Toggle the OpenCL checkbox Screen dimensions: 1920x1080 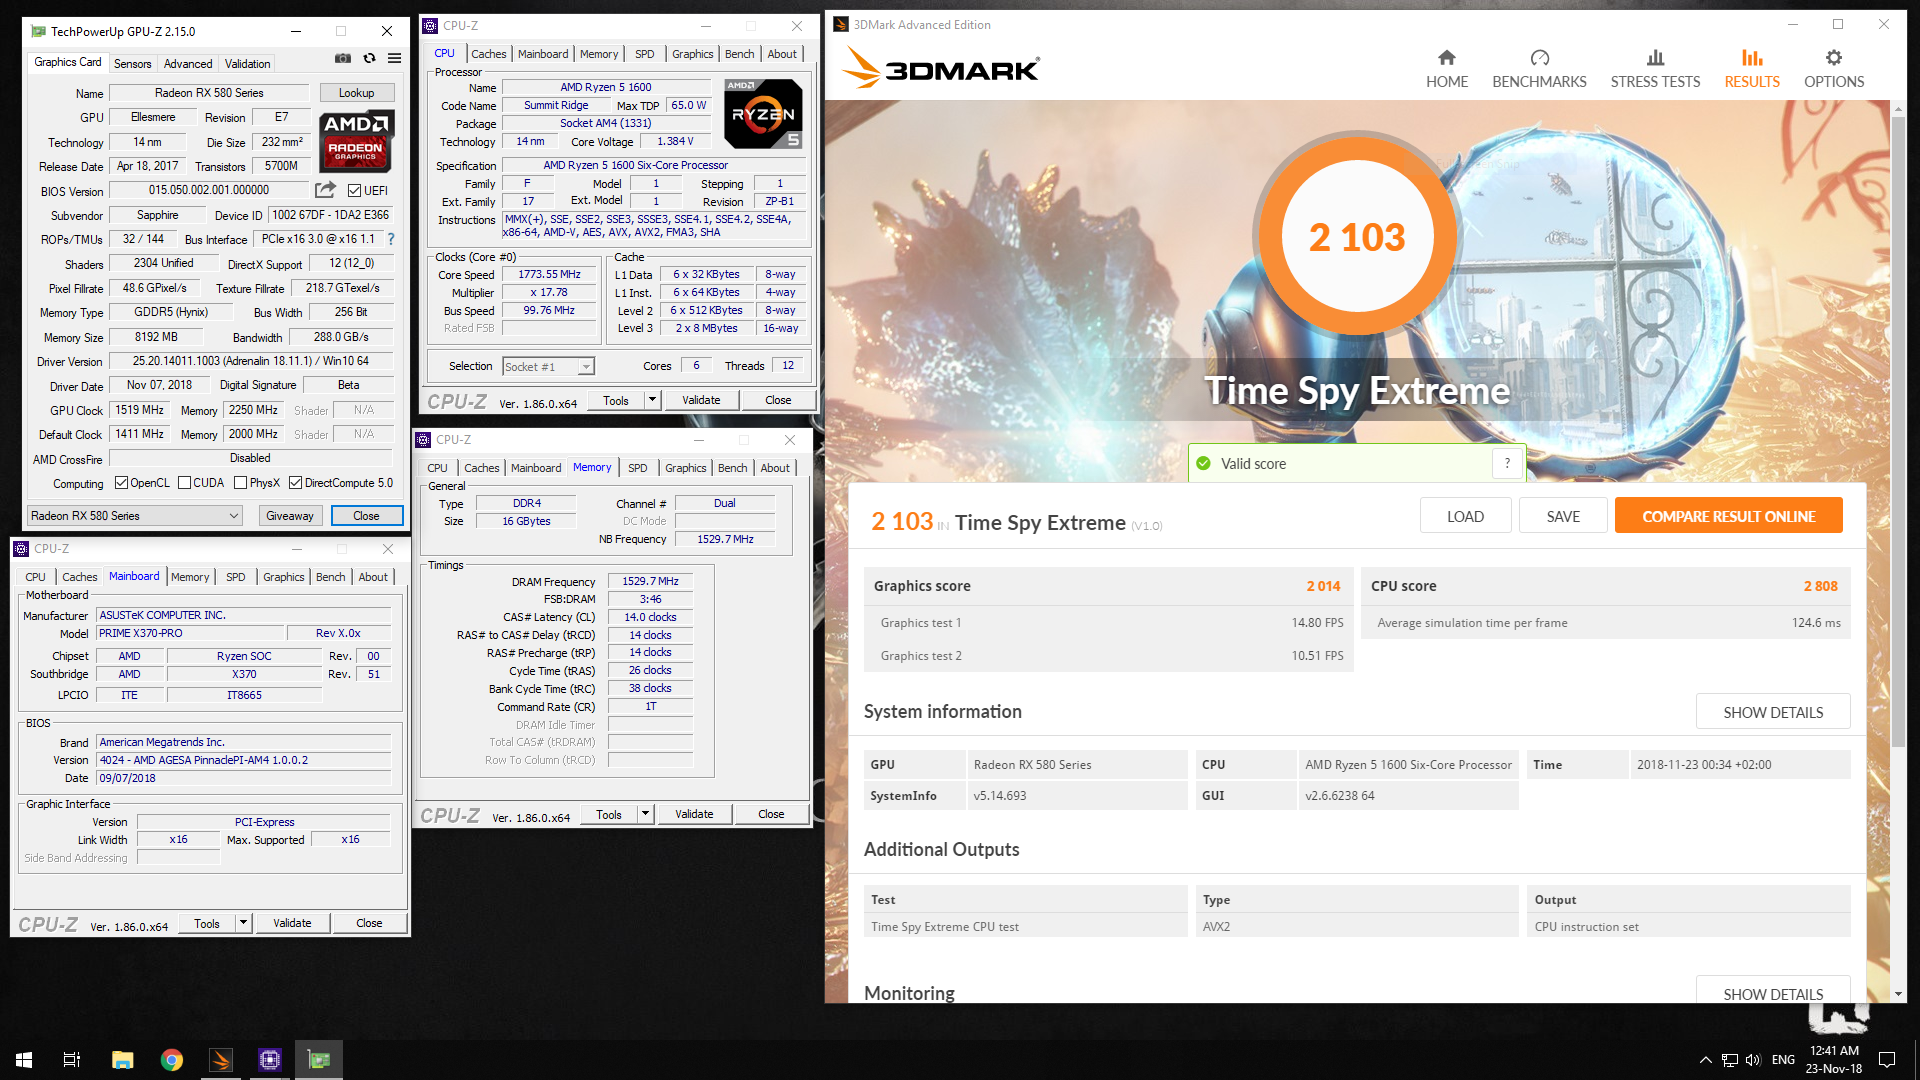click(121, 483)
